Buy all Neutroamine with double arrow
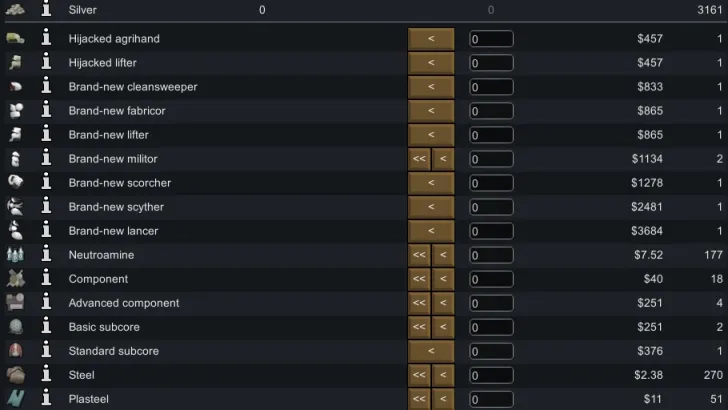Screen dimensions: 728x410 pos(419,255)
